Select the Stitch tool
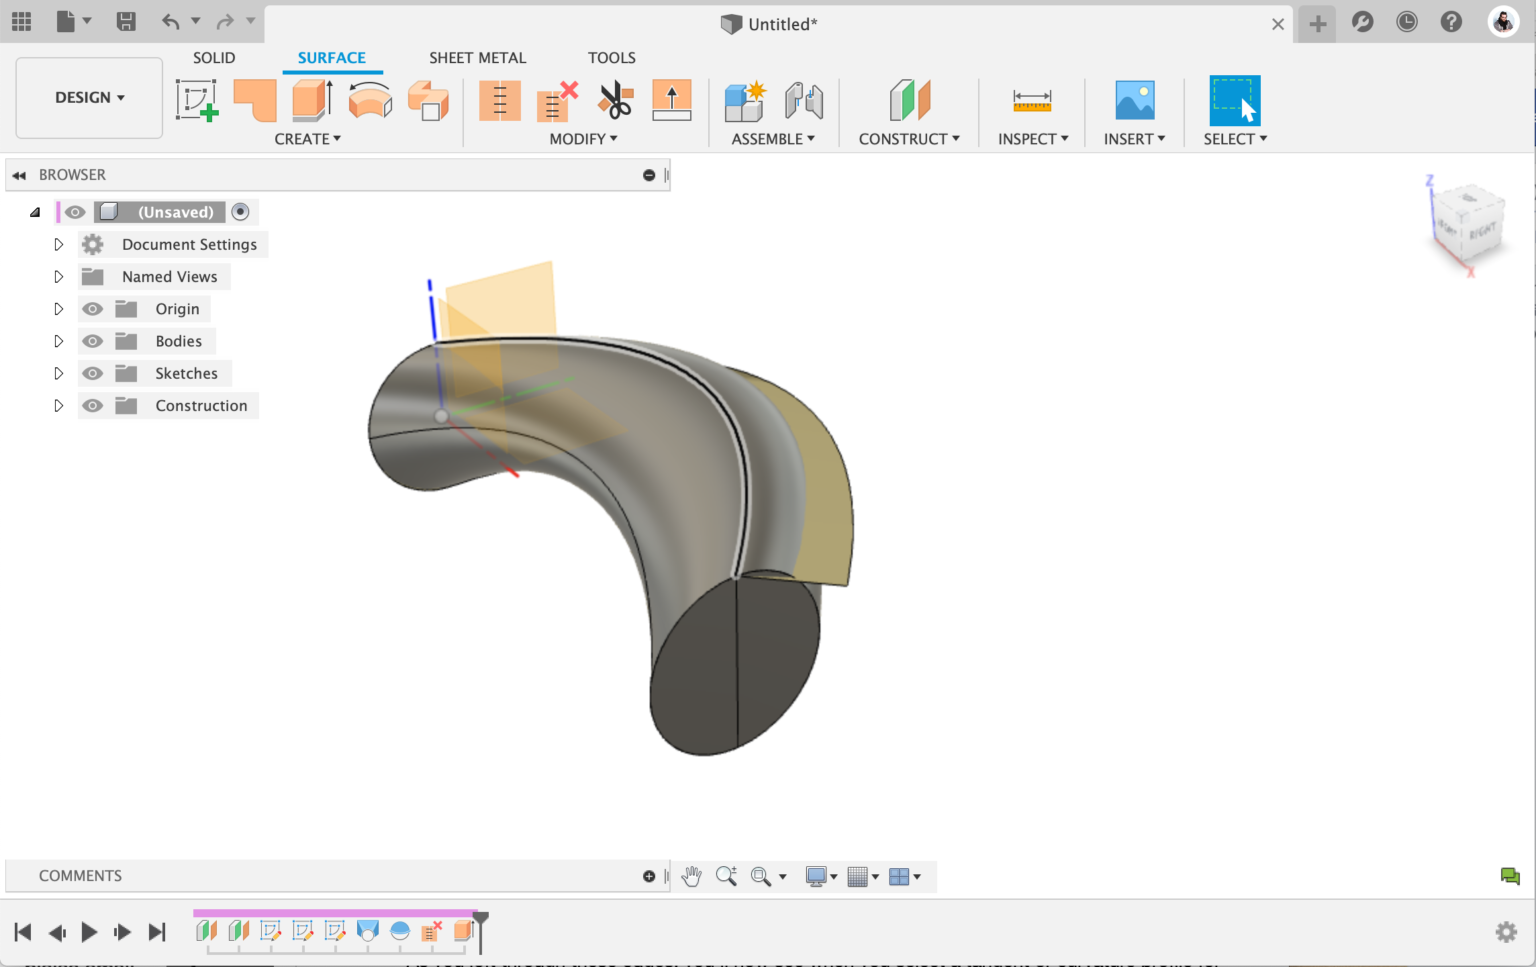The image size is (1536, 967). click(x=500, y=100)
